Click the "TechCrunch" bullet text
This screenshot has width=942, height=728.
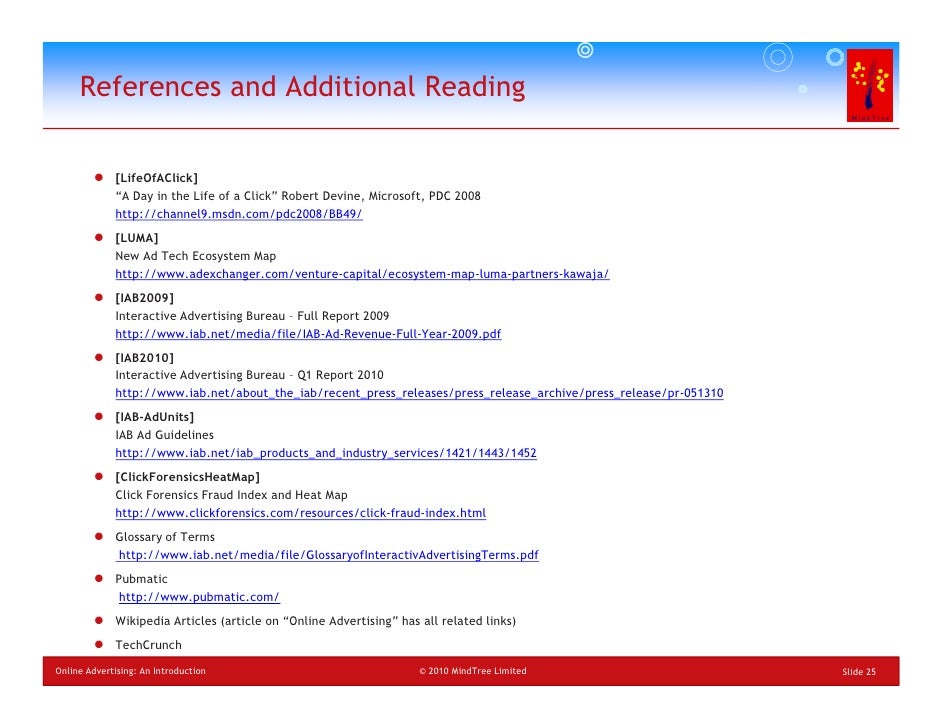(148, 645)
